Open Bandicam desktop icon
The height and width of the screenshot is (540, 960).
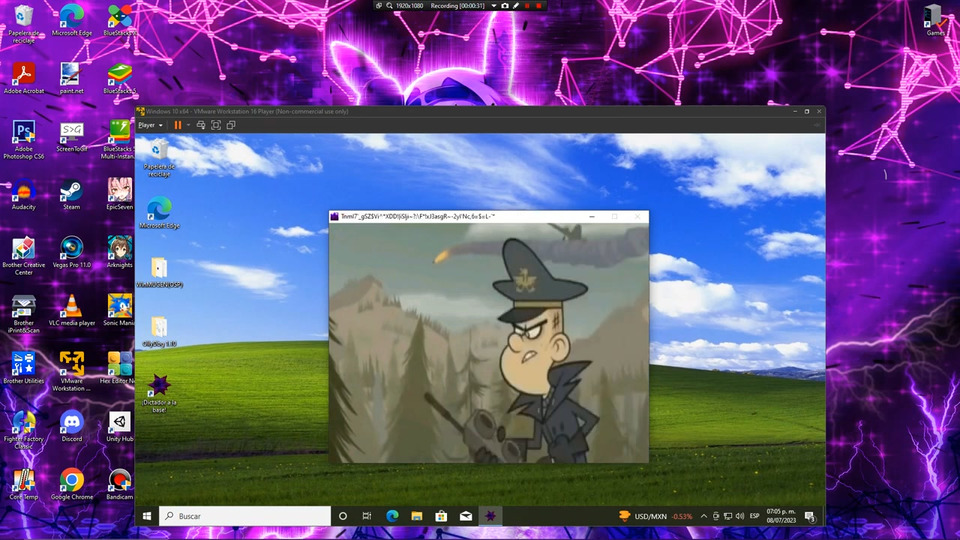[x=119, y=484]
